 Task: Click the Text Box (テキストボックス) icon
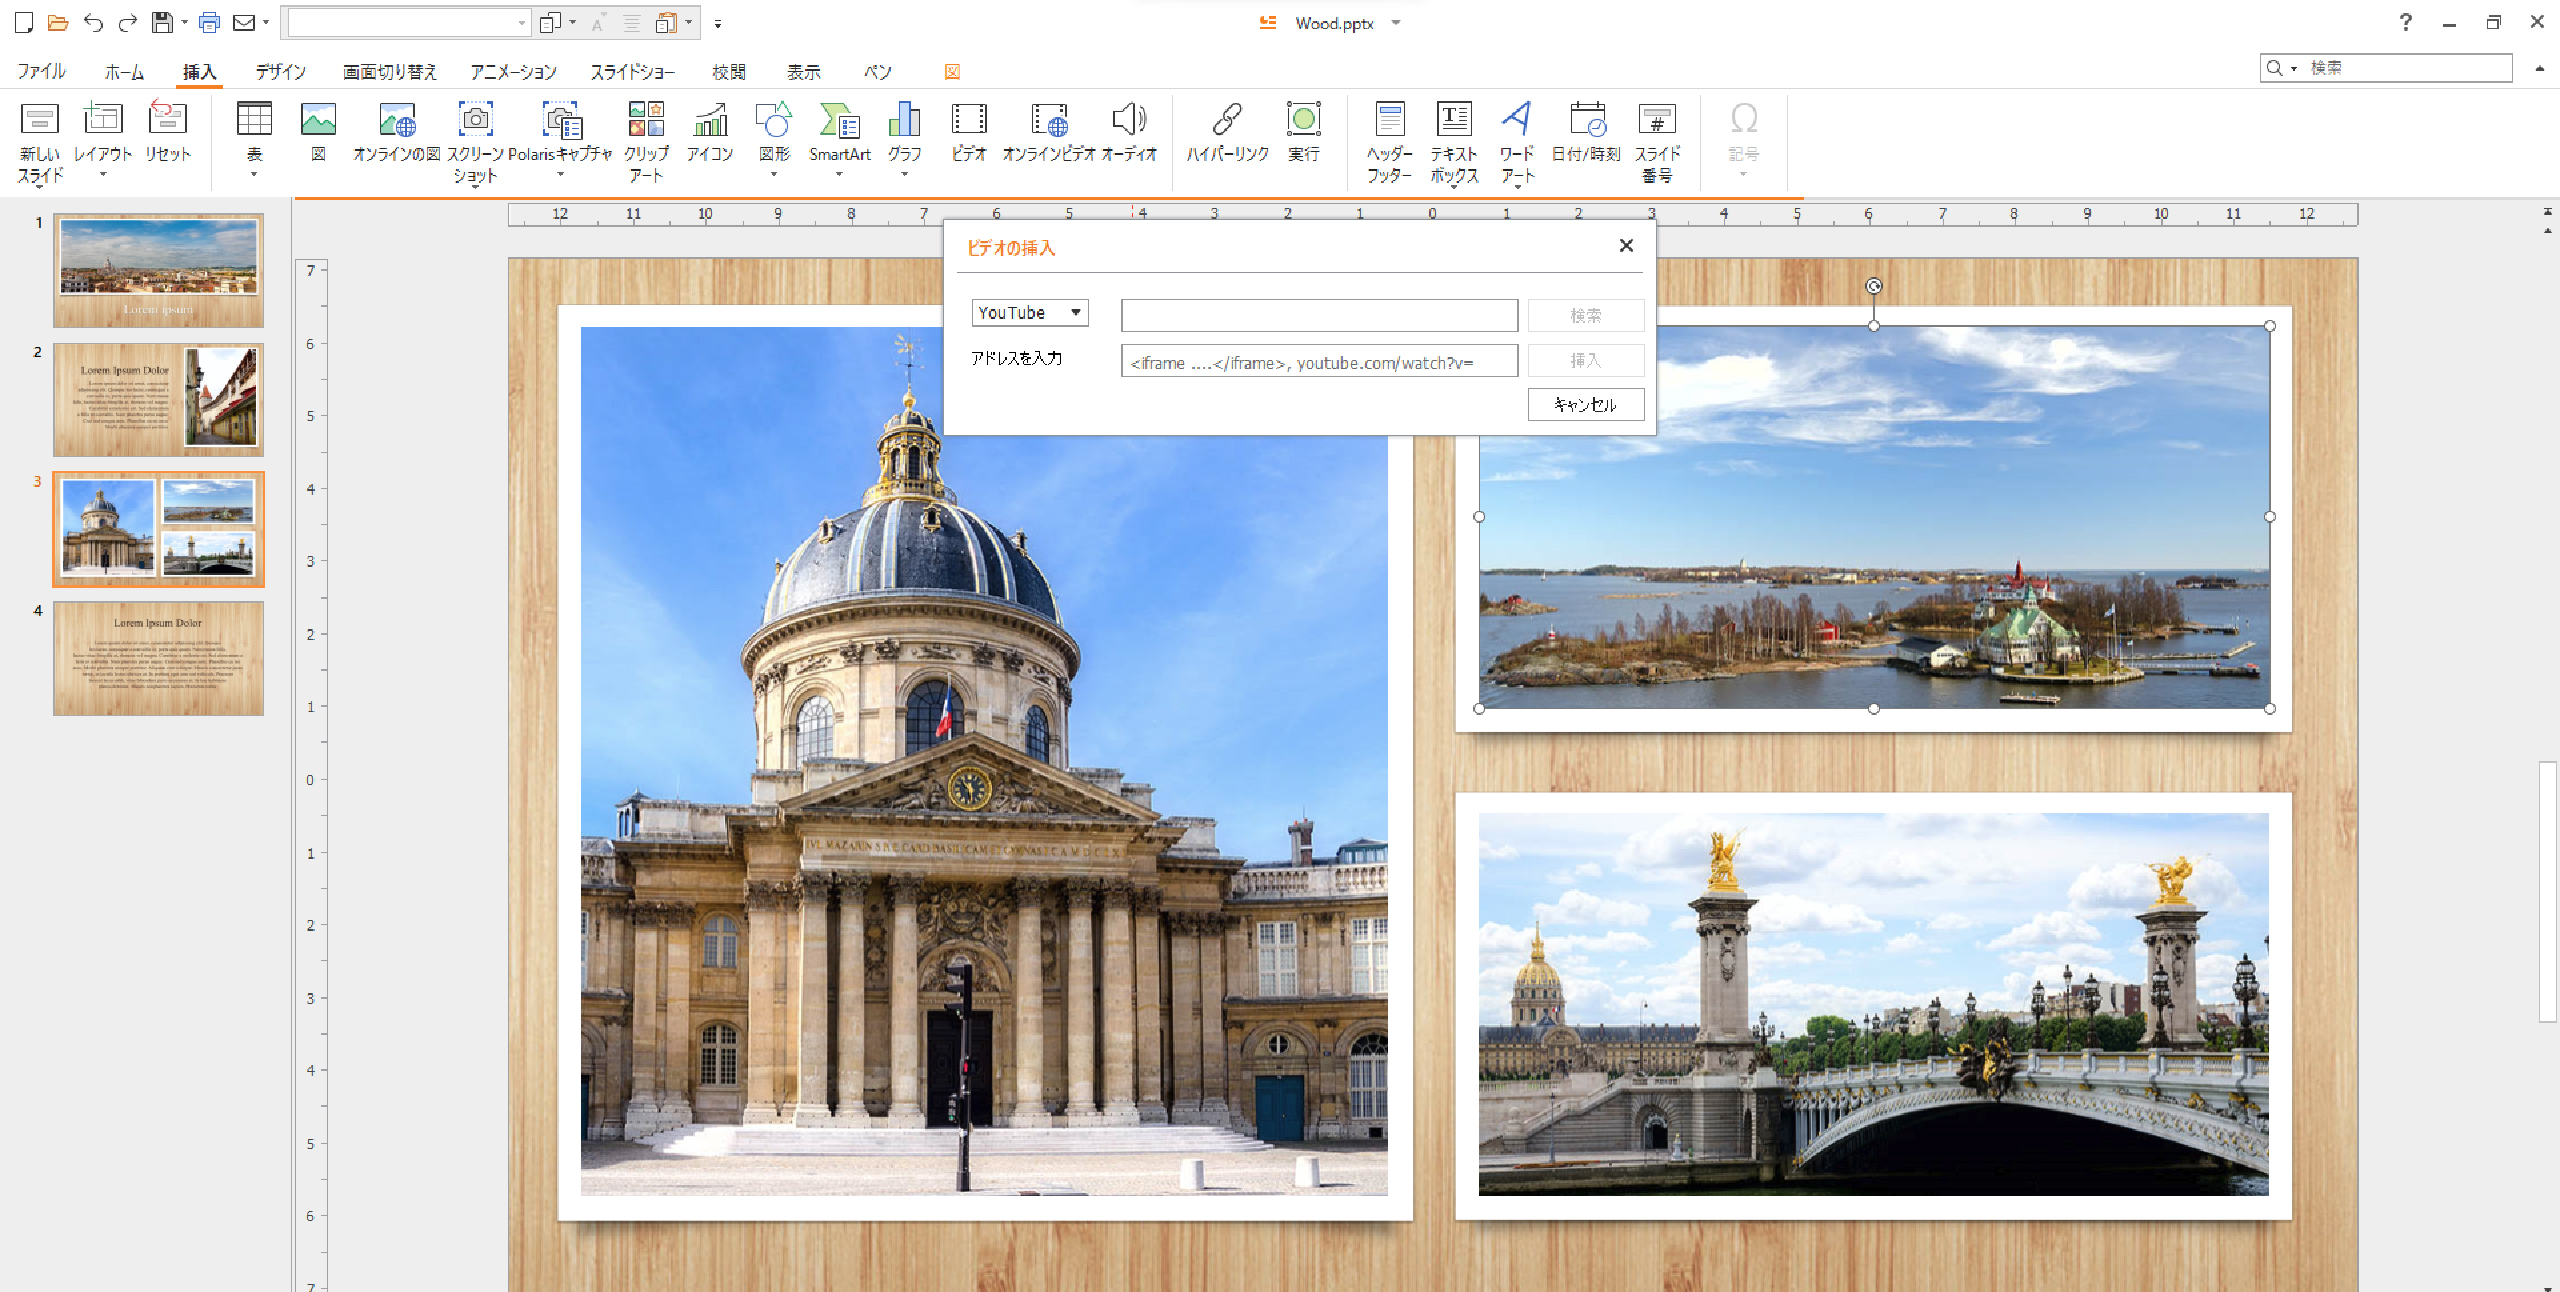pyautogui.click(x=1453, y=120)
